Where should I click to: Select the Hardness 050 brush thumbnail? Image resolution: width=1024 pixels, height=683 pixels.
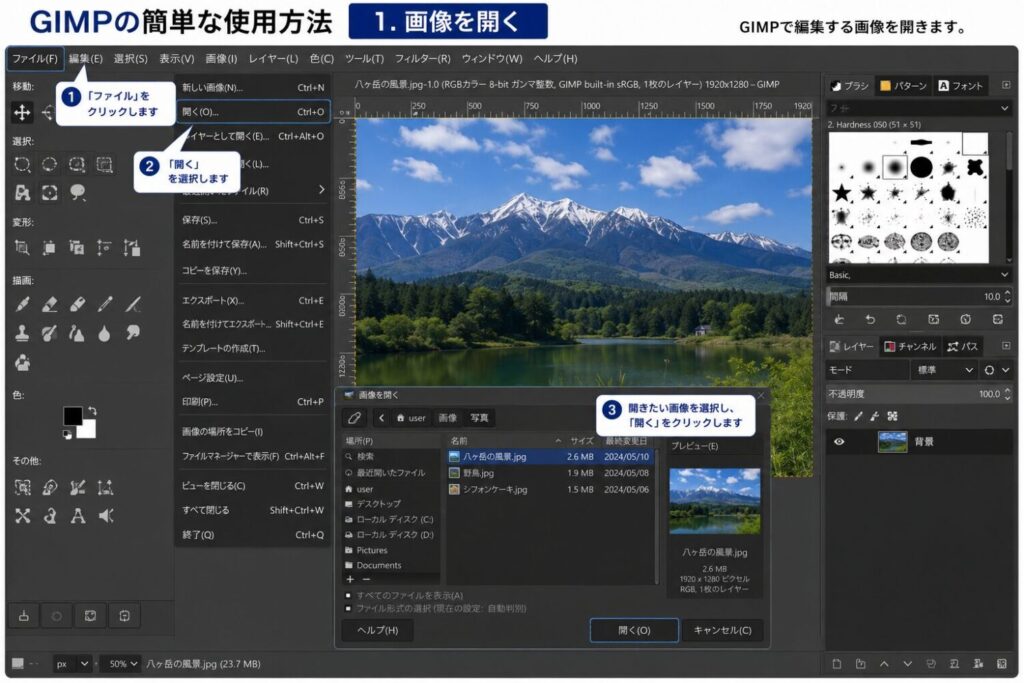[x=895, y=167]
